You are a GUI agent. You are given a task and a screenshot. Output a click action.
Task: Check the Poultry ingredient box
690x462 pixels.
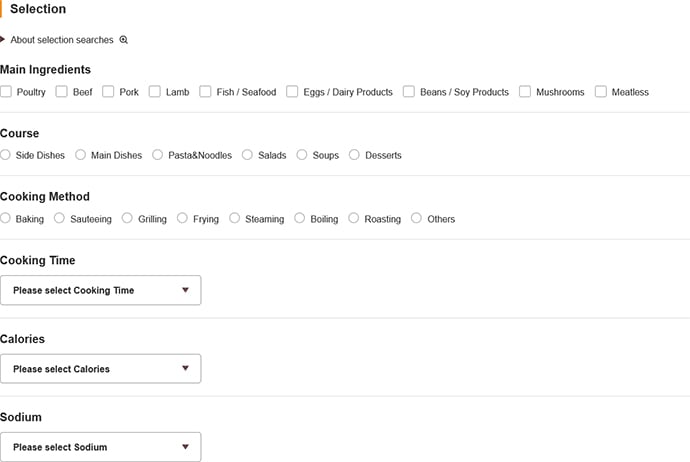pos(6,92)
